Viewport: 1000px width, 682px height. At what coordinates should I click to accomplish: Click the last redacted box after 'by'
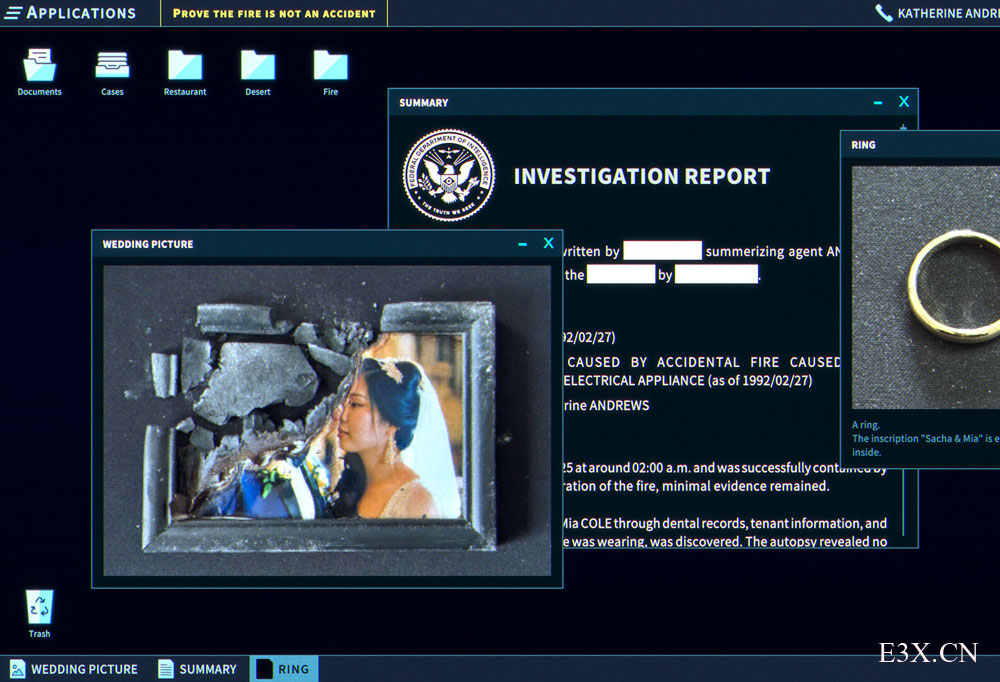pos(716,274)
